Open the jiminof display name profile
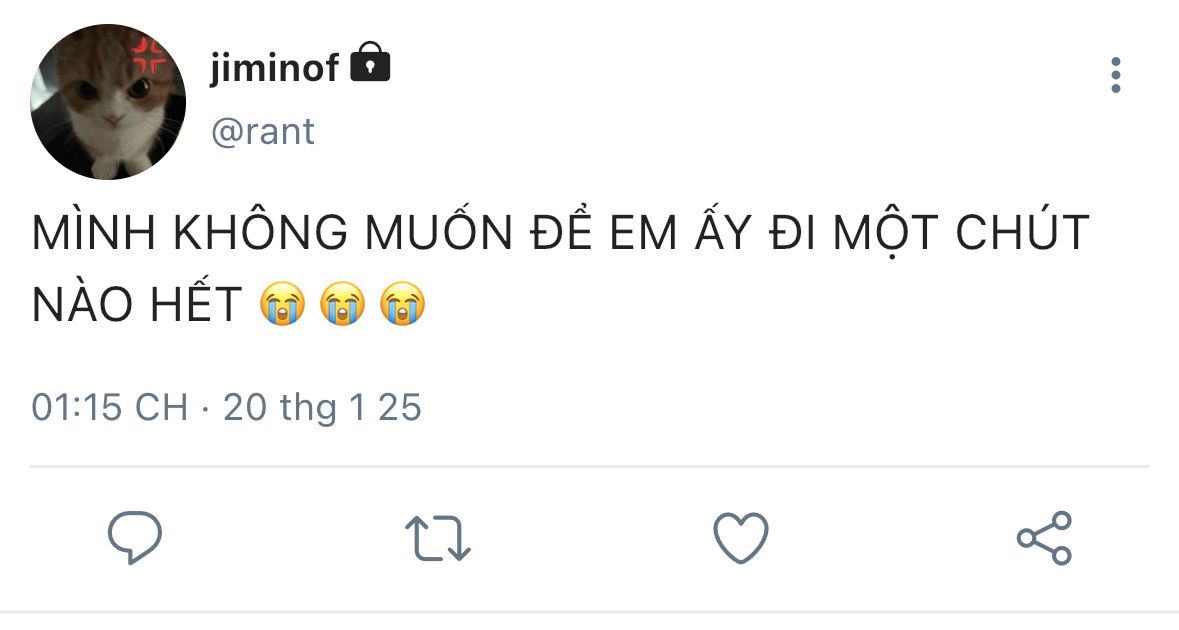The image size is (1179, 630). tap(274, 68)
